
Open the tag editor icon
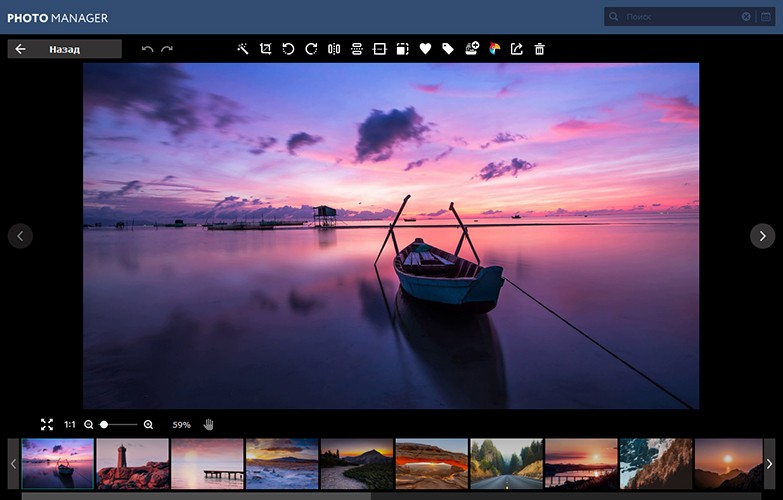pos(448,48)
